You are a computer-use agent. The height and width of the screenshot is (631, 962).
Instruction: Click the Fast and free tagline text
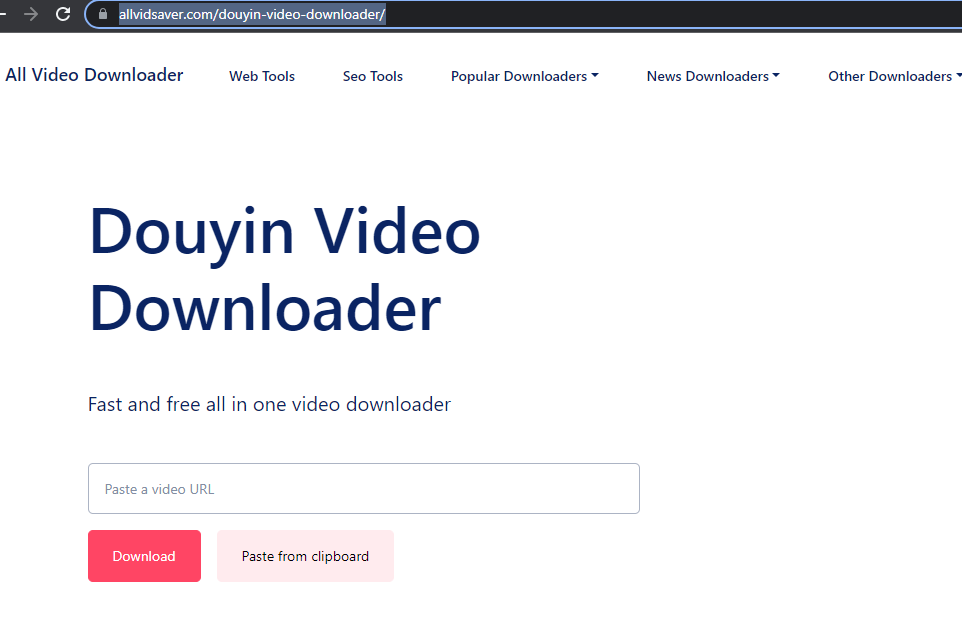(269, 405)
